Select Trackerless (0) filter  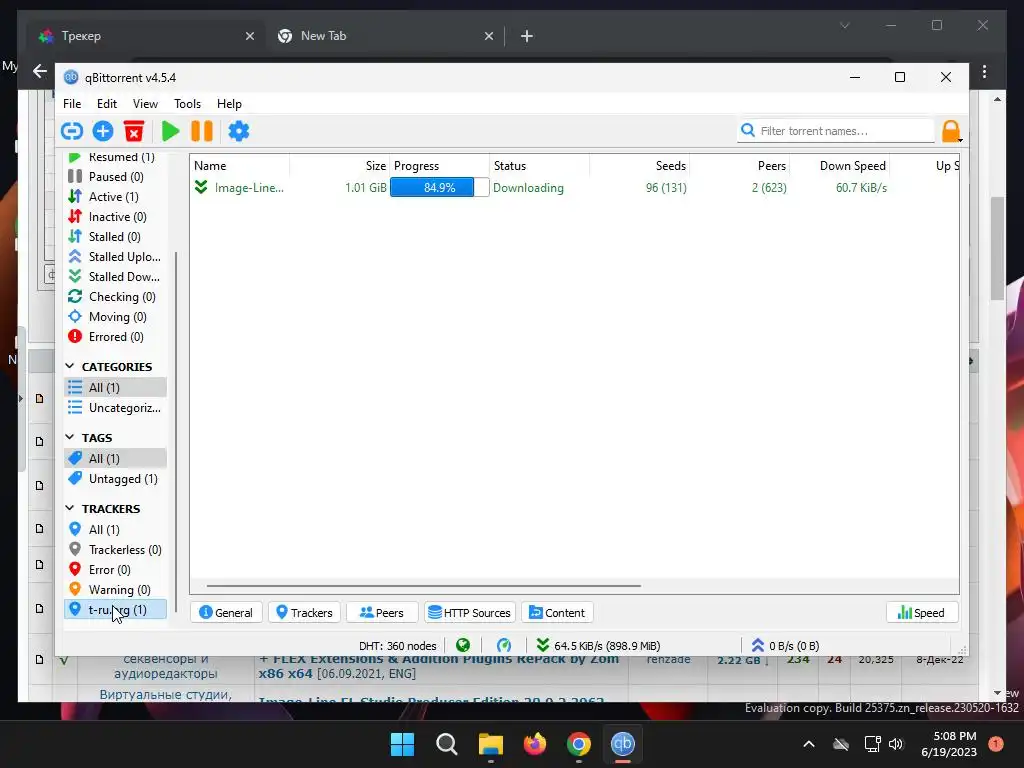pyautogui.click(x=116, y=550)
